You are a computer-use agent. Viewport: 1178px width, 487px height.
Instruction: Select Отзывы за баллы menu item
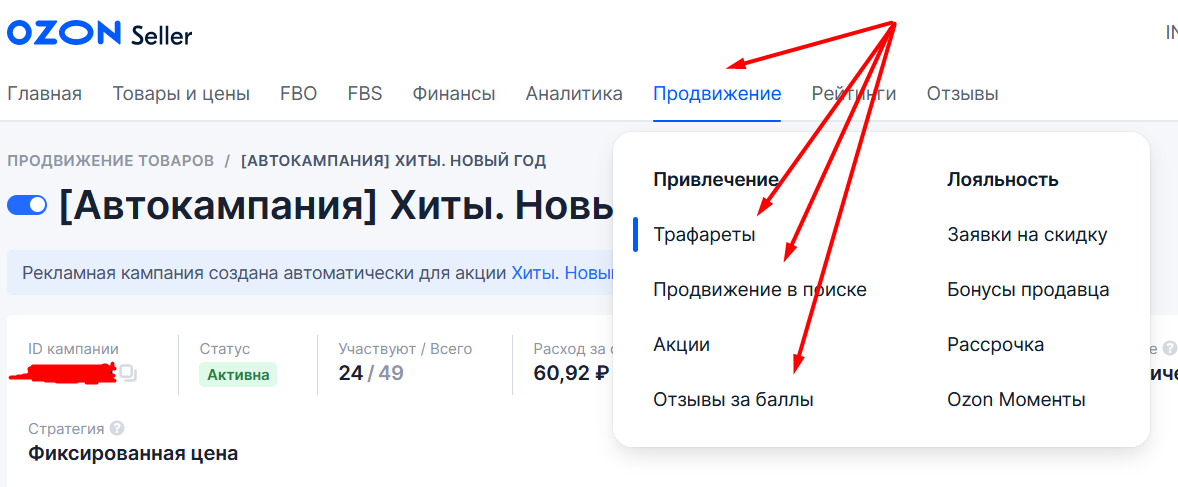pyautogui.click(x=733, y=400)
